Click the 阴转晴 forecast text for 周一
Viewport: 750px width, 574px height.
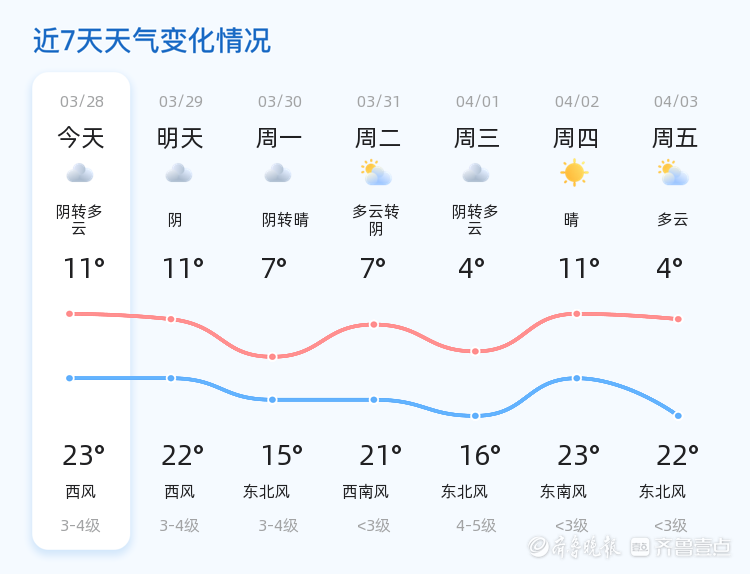[285, 220]
